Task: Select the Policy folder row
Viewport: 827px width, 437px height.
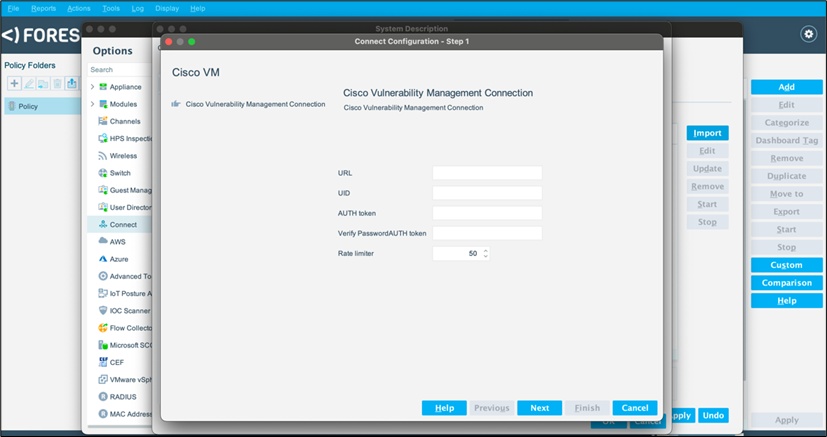Action: [43, 106]
